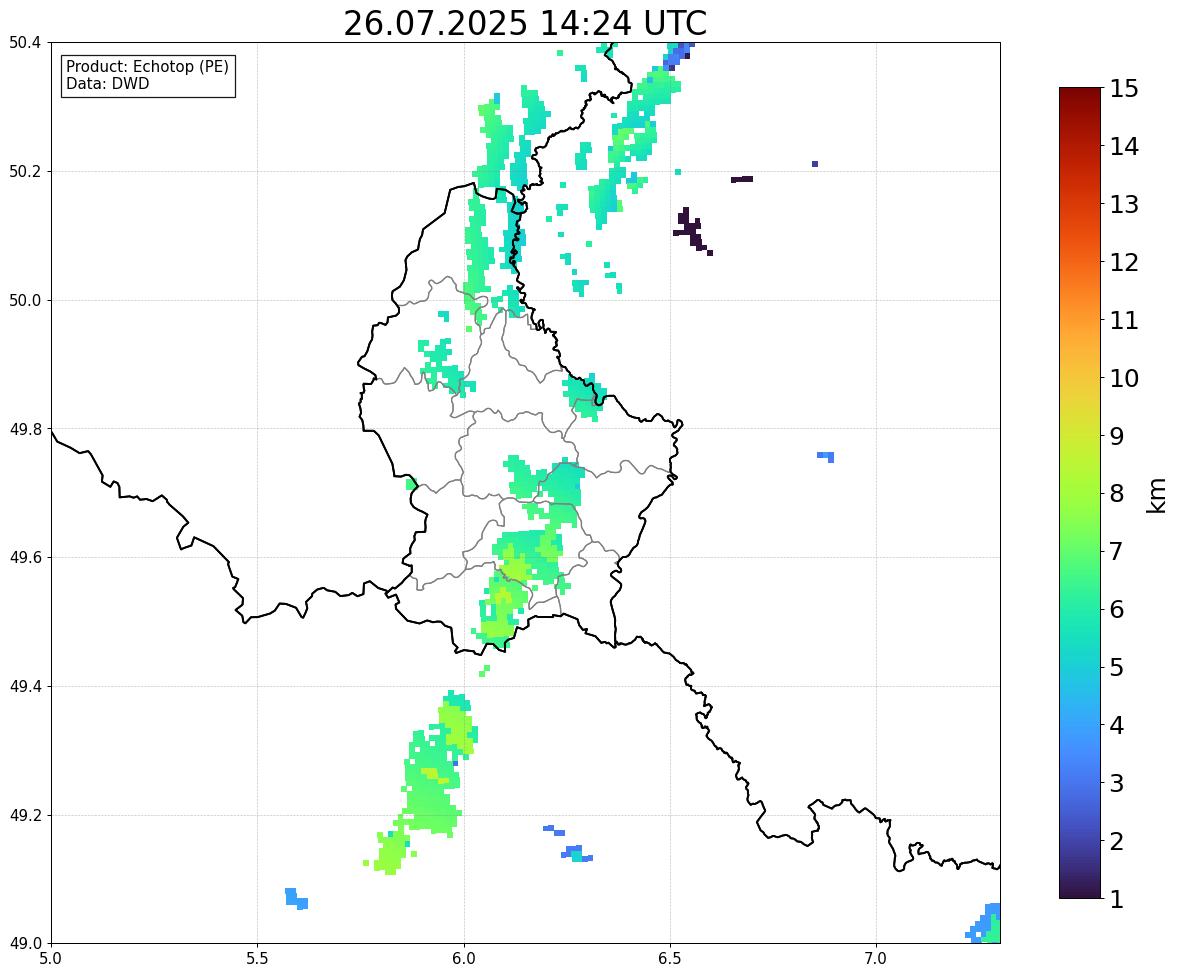This screenshot has width=1178, height=976.
Task: Click the small blue echo near 49.75 latitude
Action: click(826, 456)
